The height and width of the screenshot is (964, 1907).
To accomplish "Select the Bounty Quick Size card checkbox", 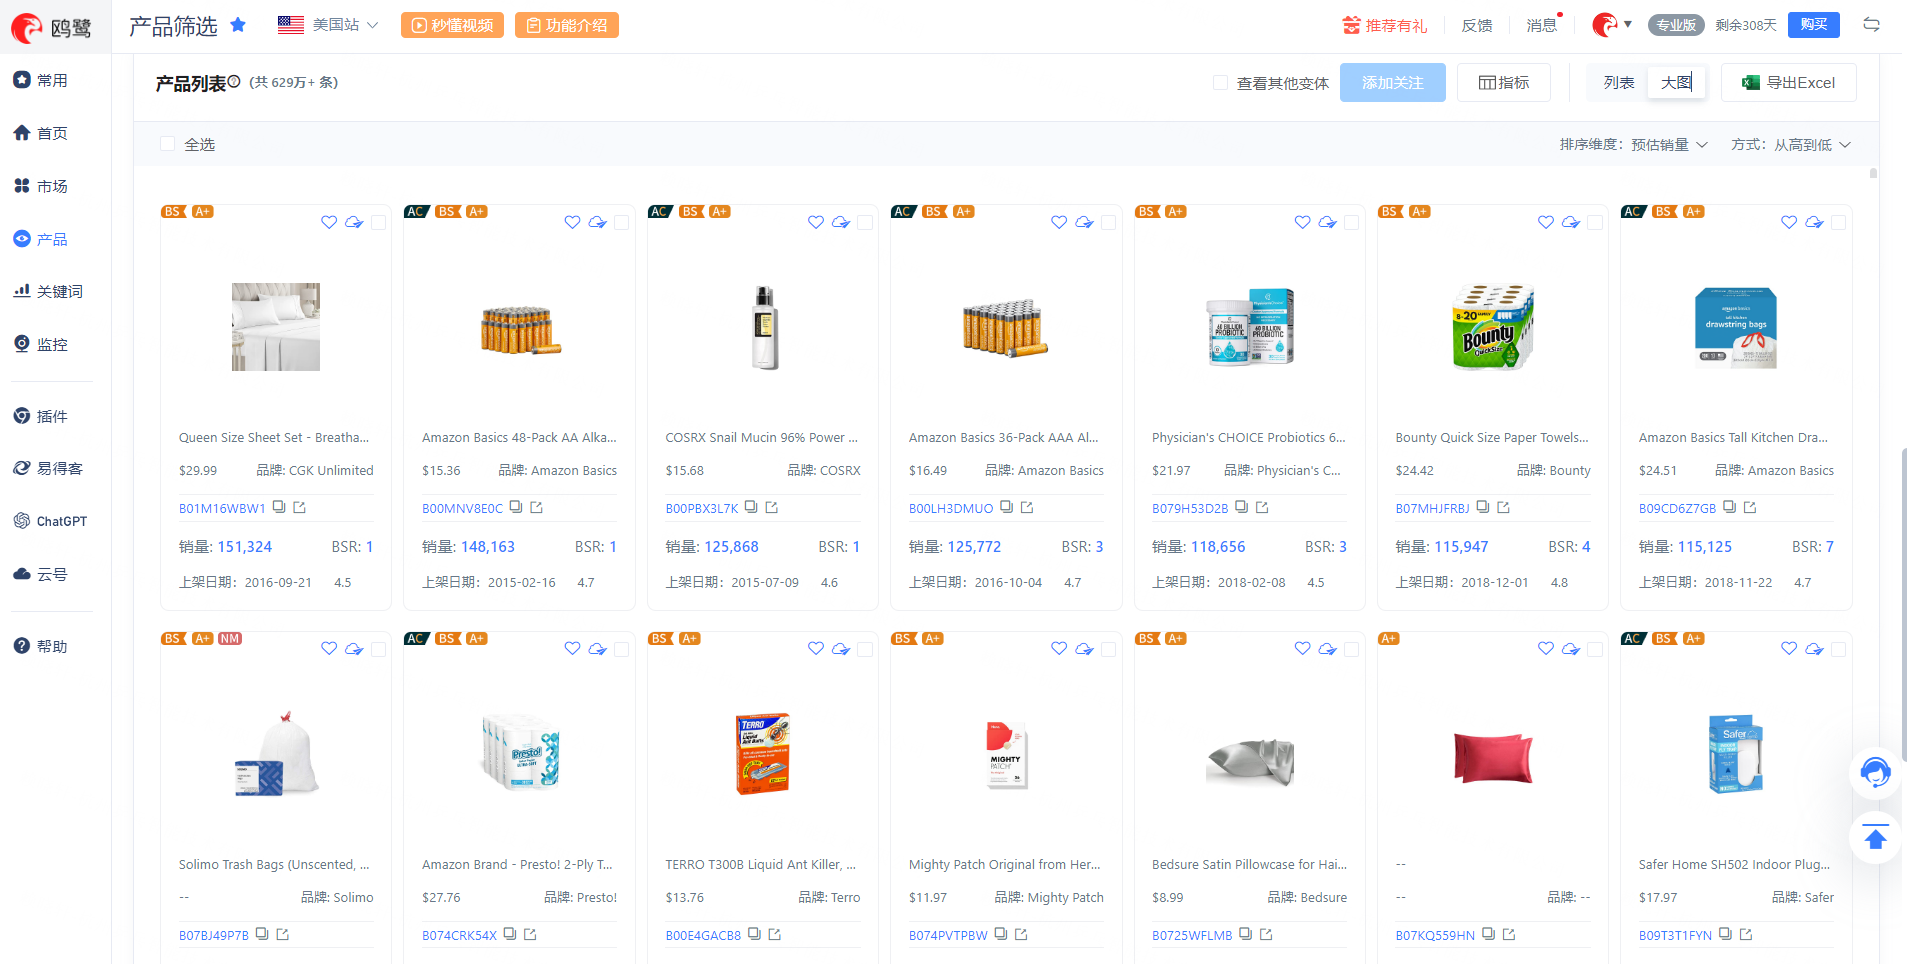I will [x=1596, y=222].
